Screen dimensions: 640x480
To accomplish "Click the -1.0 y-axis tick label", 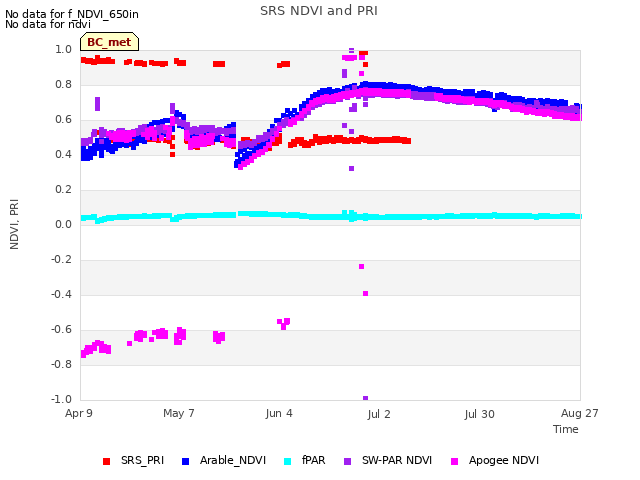I will (x=61, y=399).
